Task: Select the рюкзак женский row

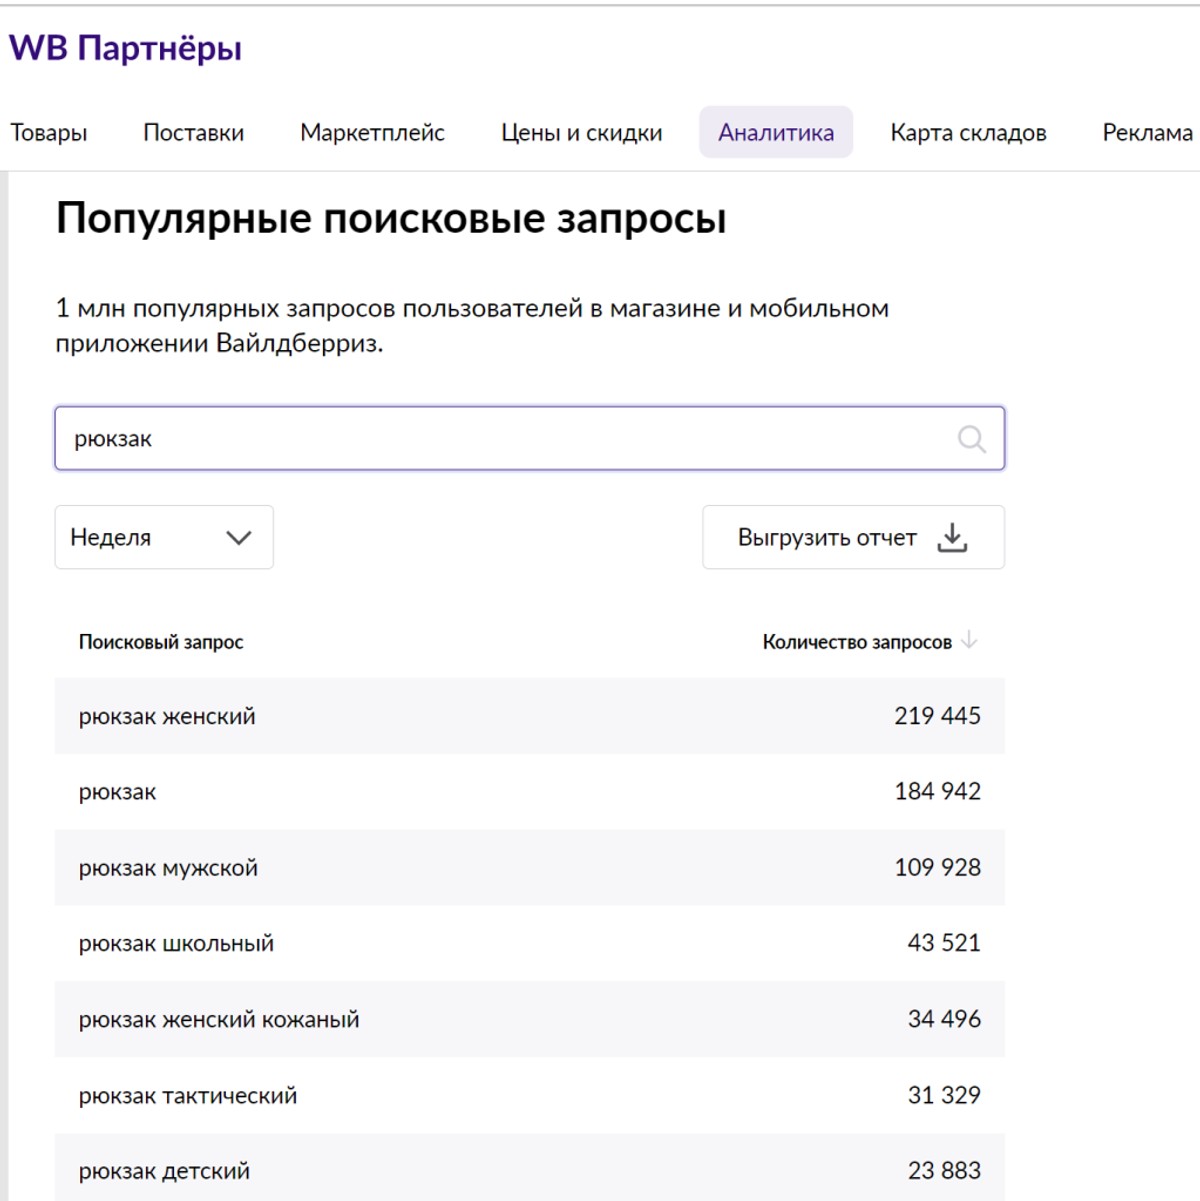Action: coord(529,716)
